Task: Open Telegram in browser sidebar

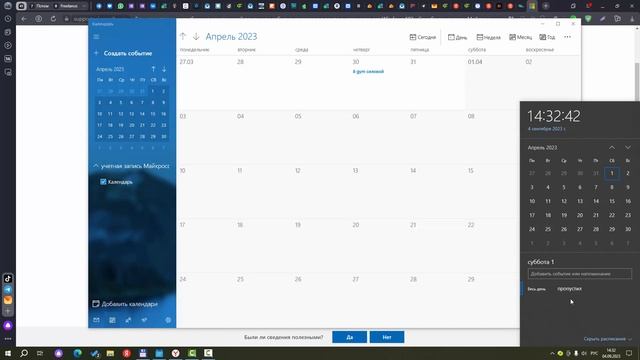Action: 8,289
